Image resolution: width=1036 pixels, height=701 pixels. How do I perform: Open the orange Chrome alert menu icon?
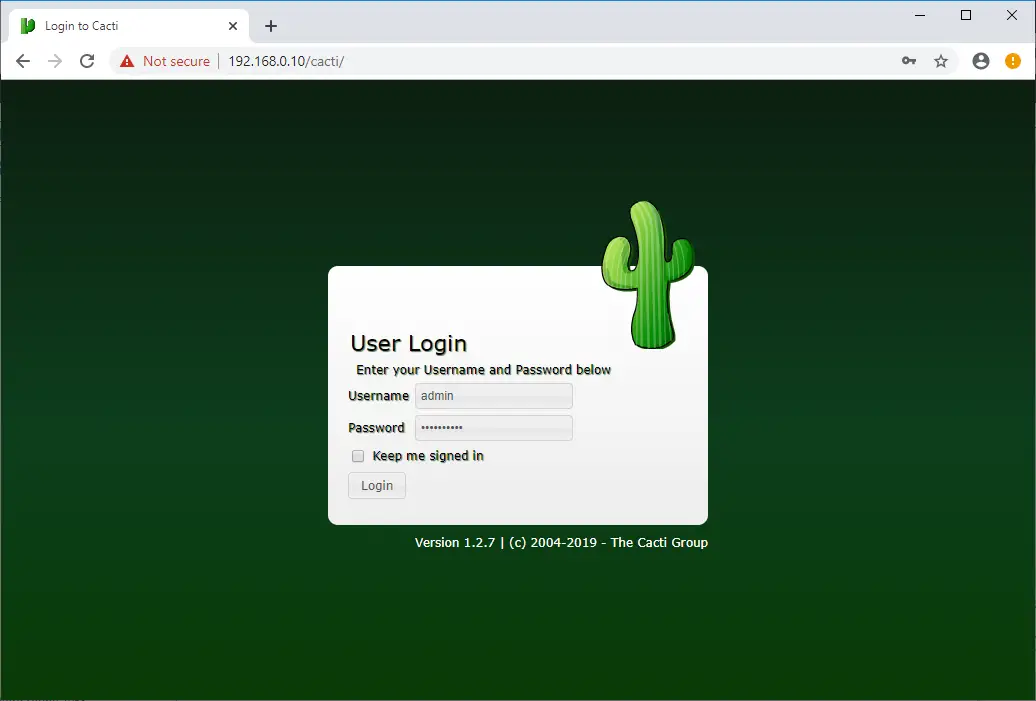click(x=1013, y=61)
